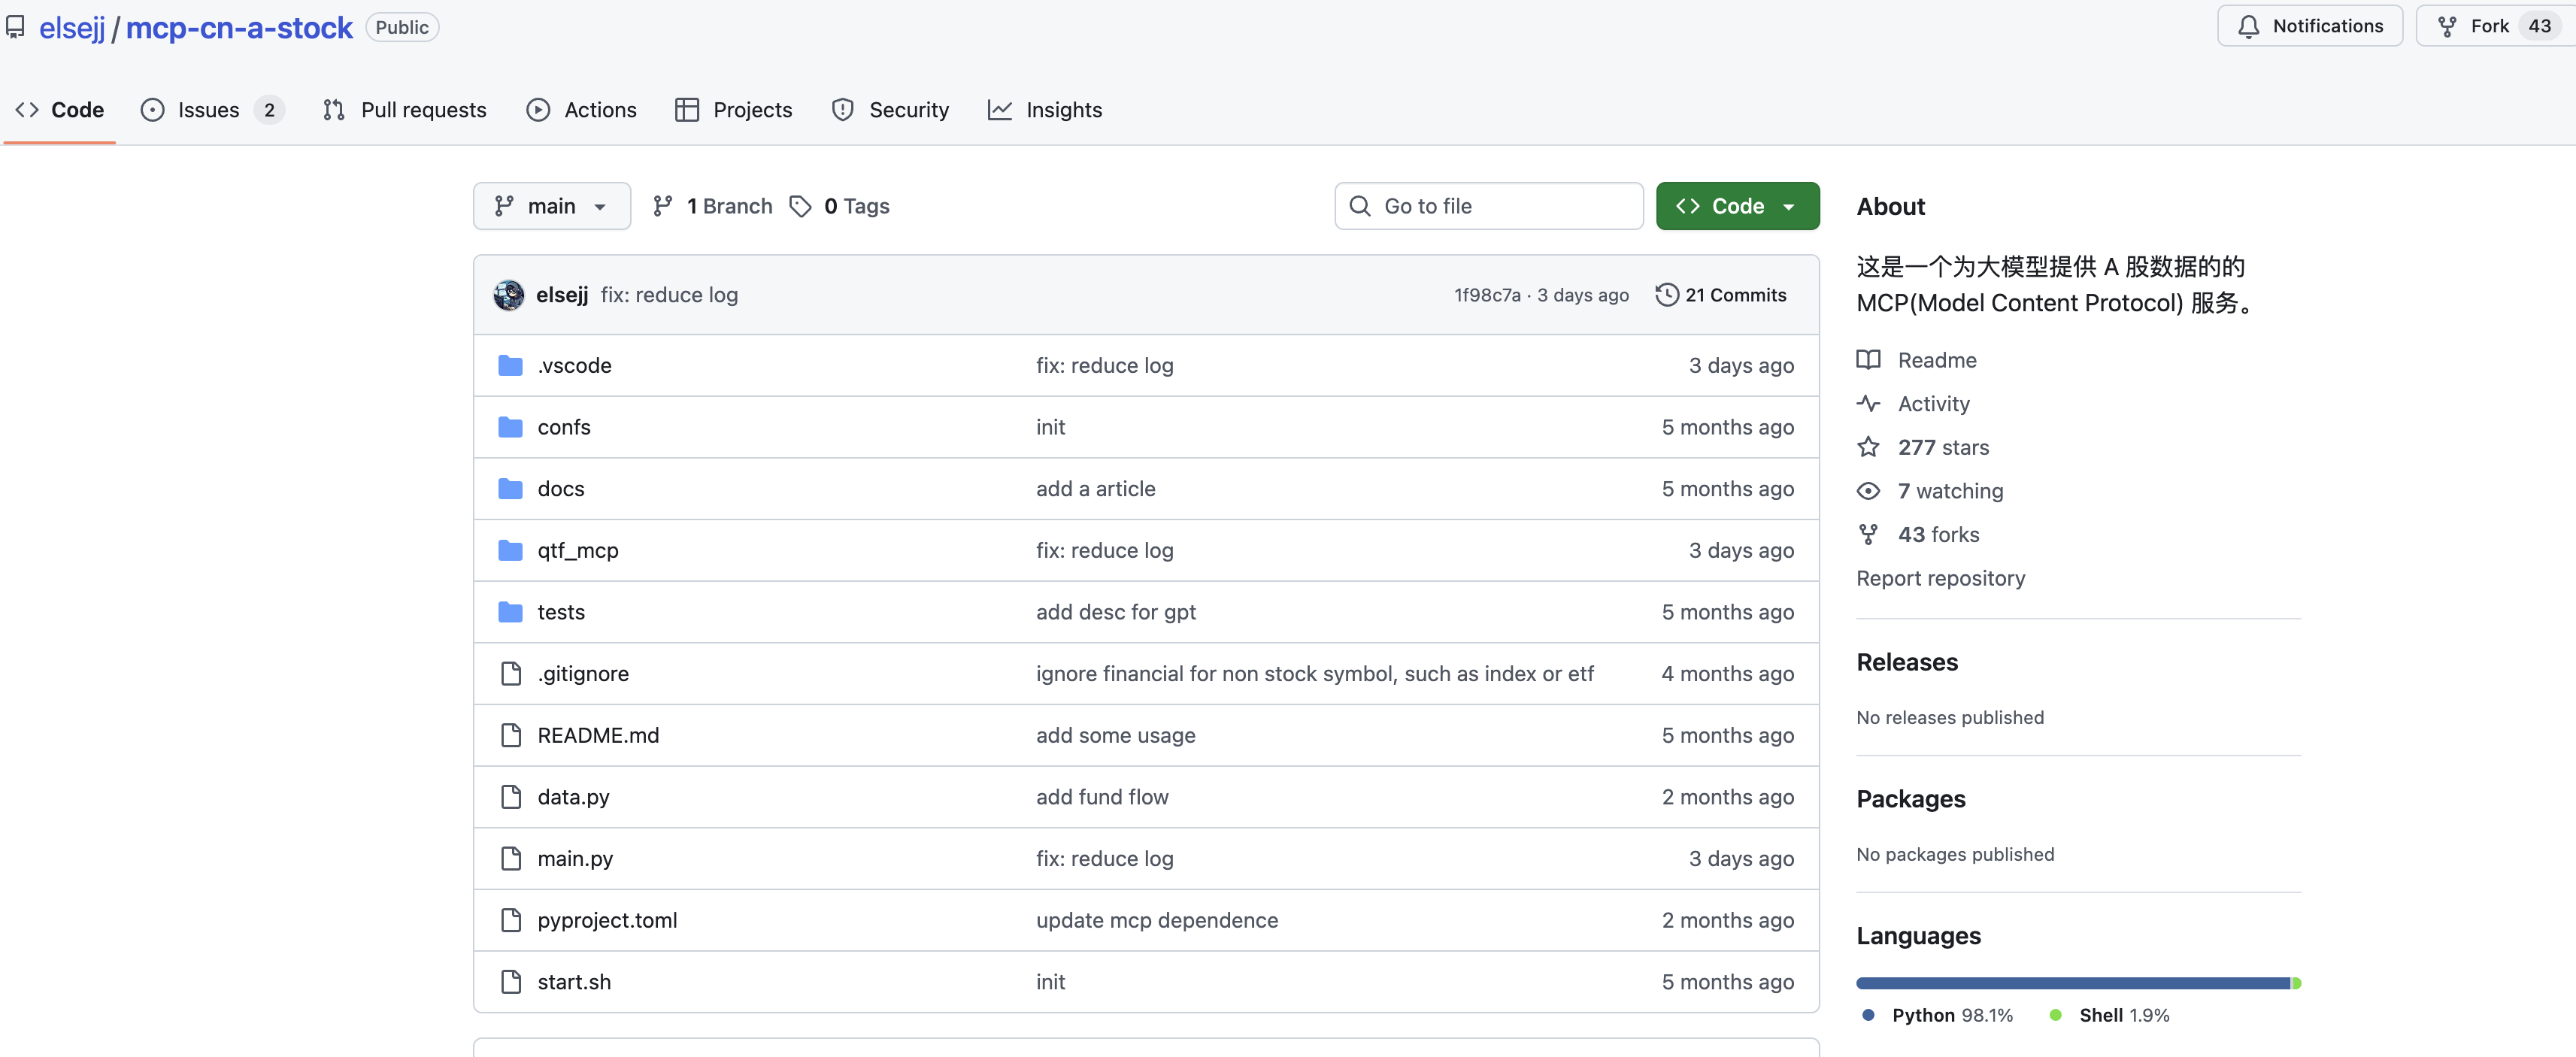Open the .vscode folder icon
The height and width of the screenshot is (1057, 2576).
(510, 366)
